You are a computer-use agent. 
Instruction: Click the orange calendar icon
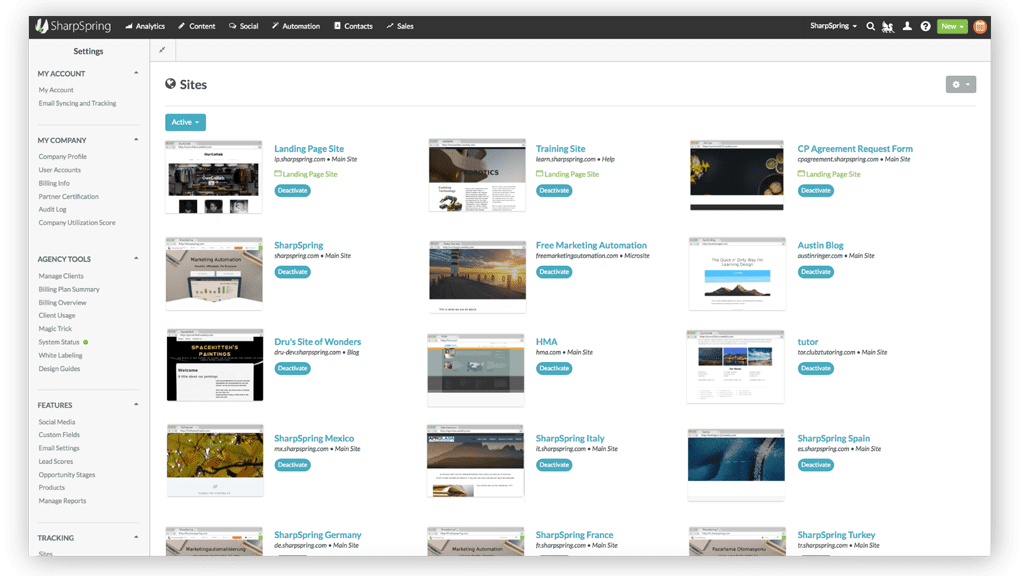click(x=980, y=26)
